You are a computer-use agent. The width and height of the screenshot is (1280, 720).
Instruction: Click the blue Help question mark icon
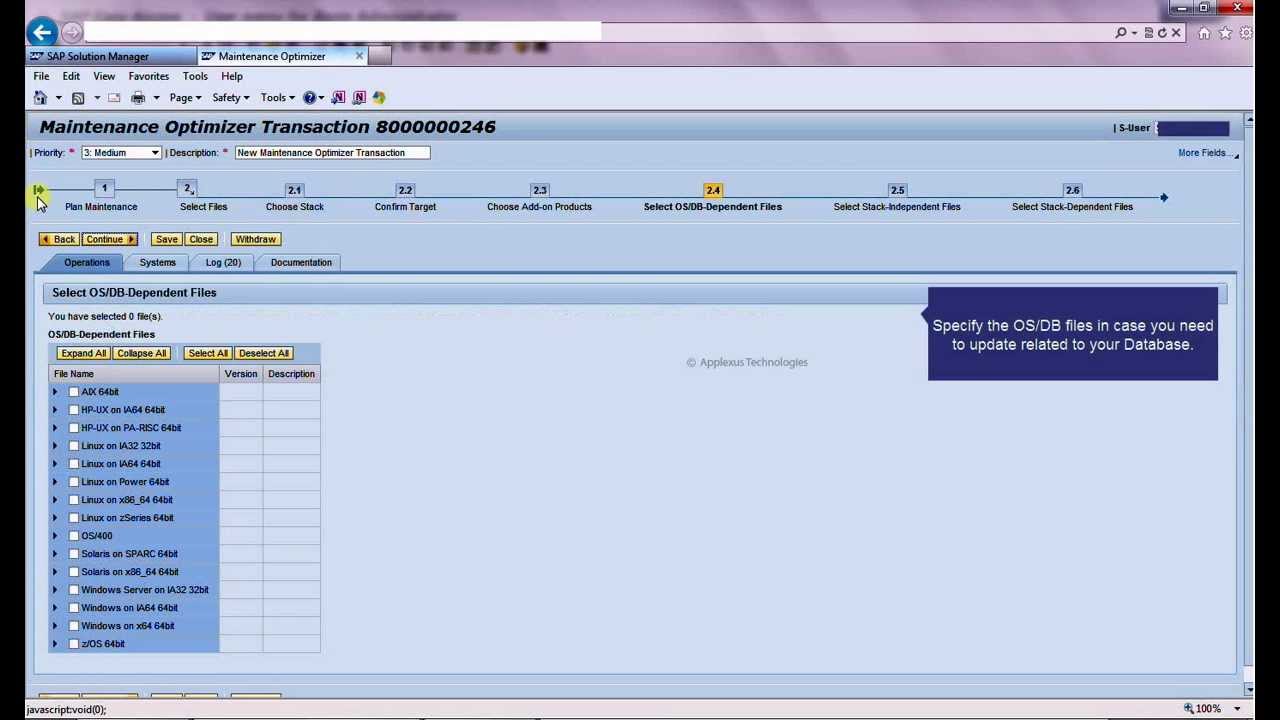[x=309, y=98]
